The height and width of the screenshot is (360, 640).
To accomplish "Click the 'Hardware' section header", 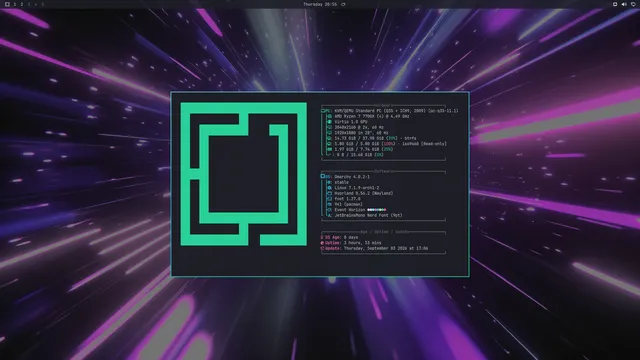I will 383,105.
